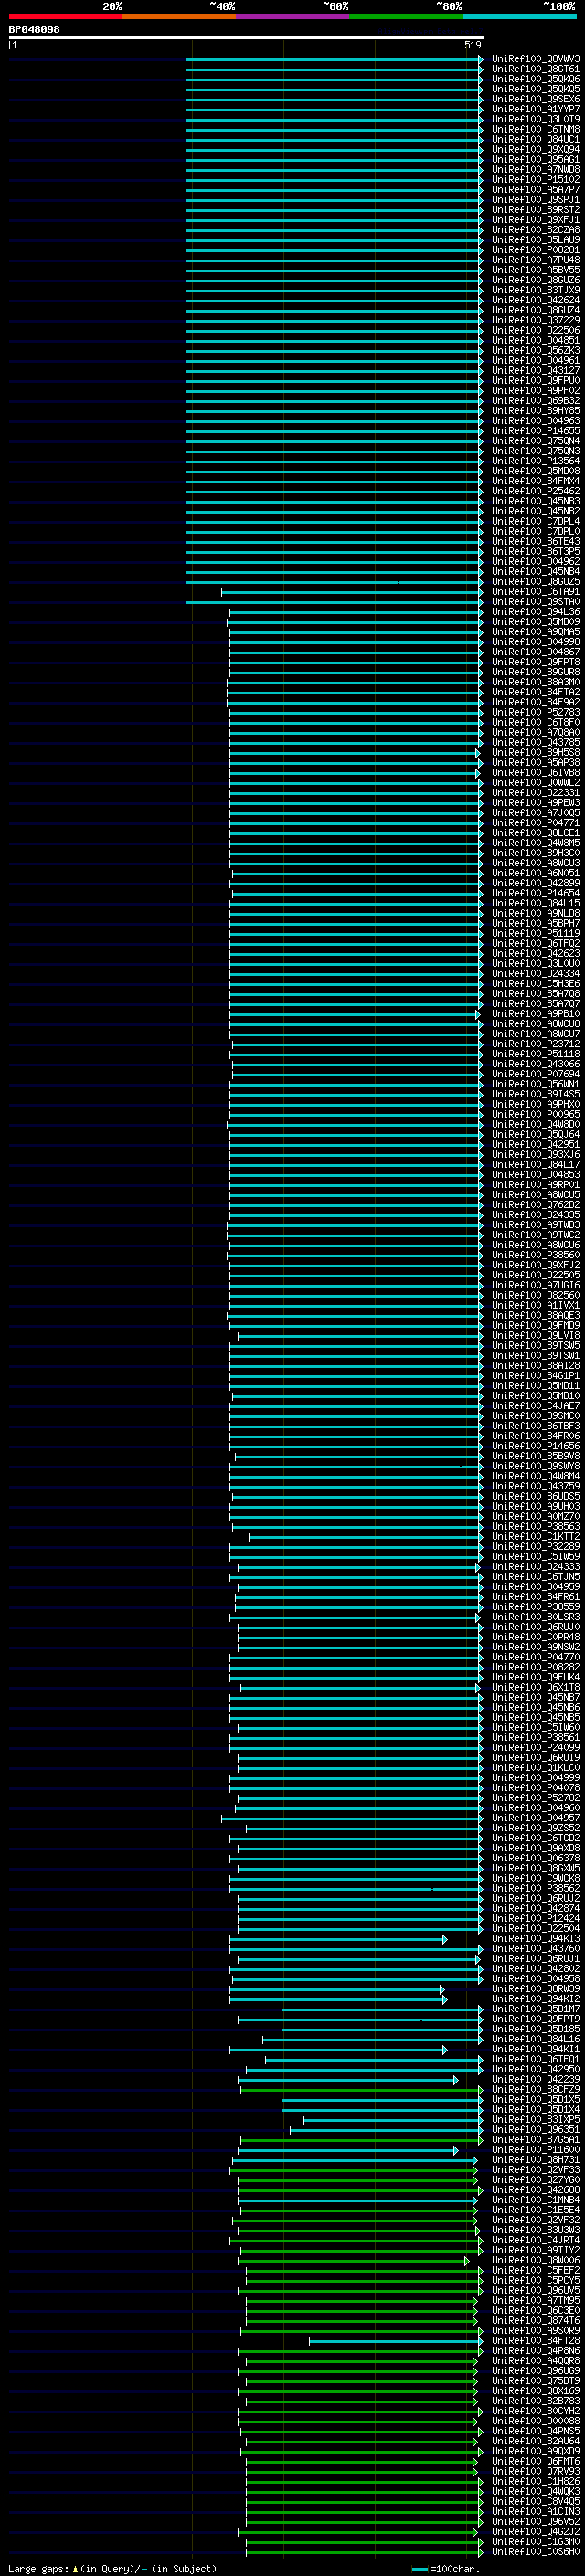The width and height of the screenshot is (585, 2576).
Task: Click the orange ~40% legend segment
Action: 179,17
